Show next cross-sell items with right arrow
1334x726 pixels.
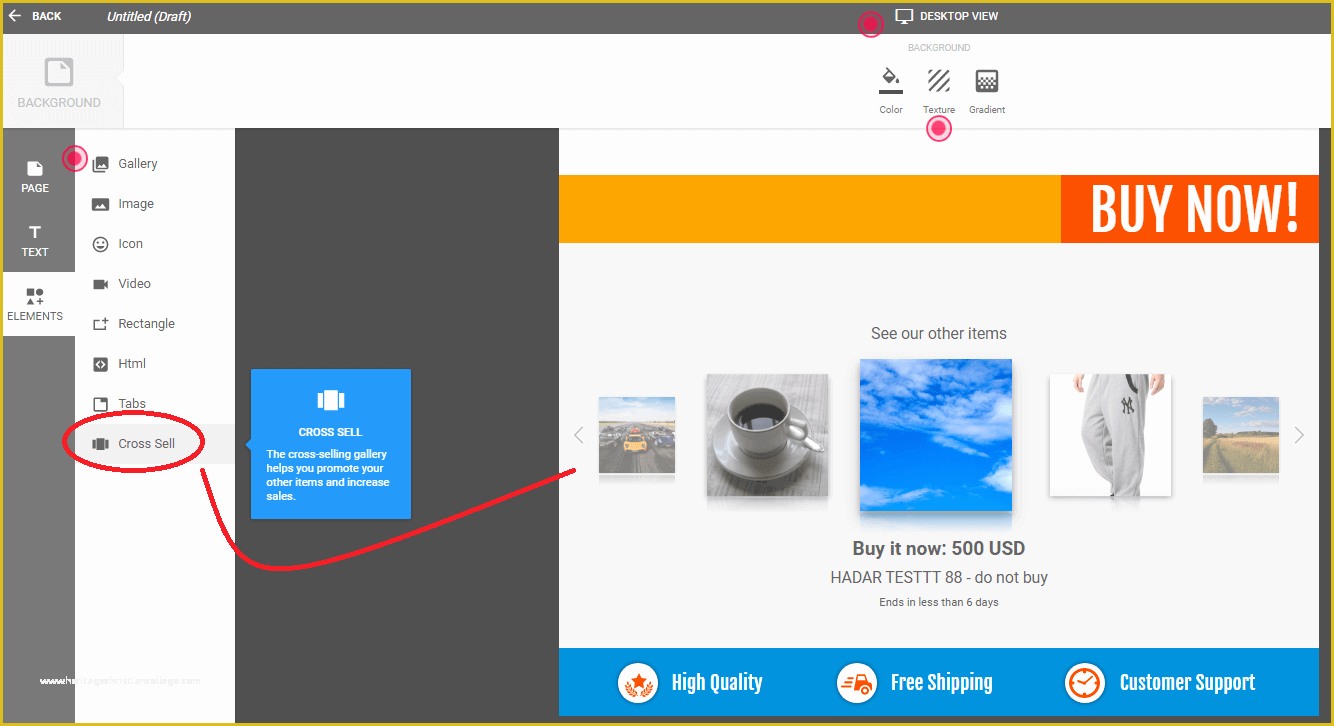pyautogui.click(x=1299, y=435)
